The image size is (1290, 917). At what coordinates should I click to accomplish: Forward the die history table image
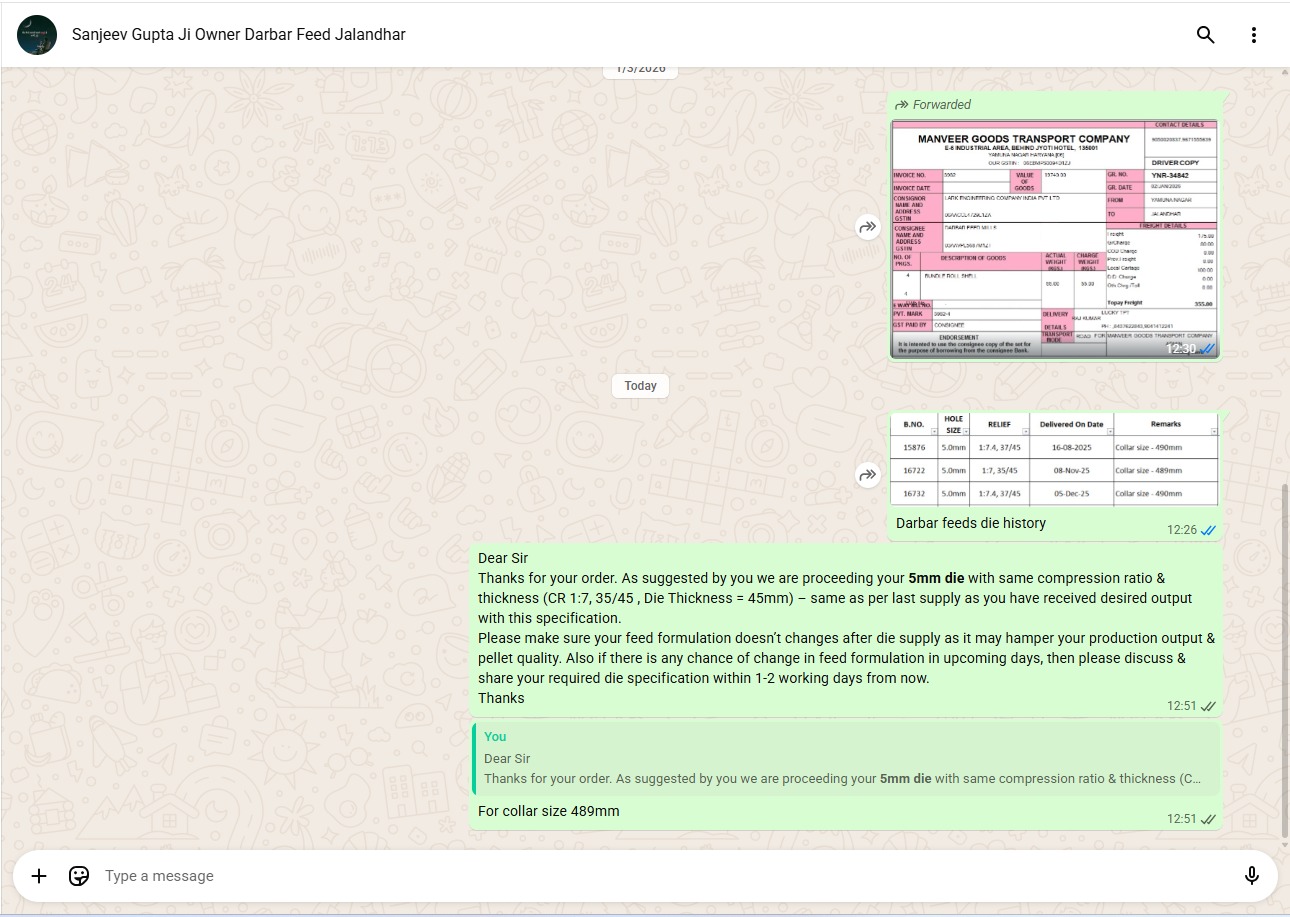click(x=867, y=475)
